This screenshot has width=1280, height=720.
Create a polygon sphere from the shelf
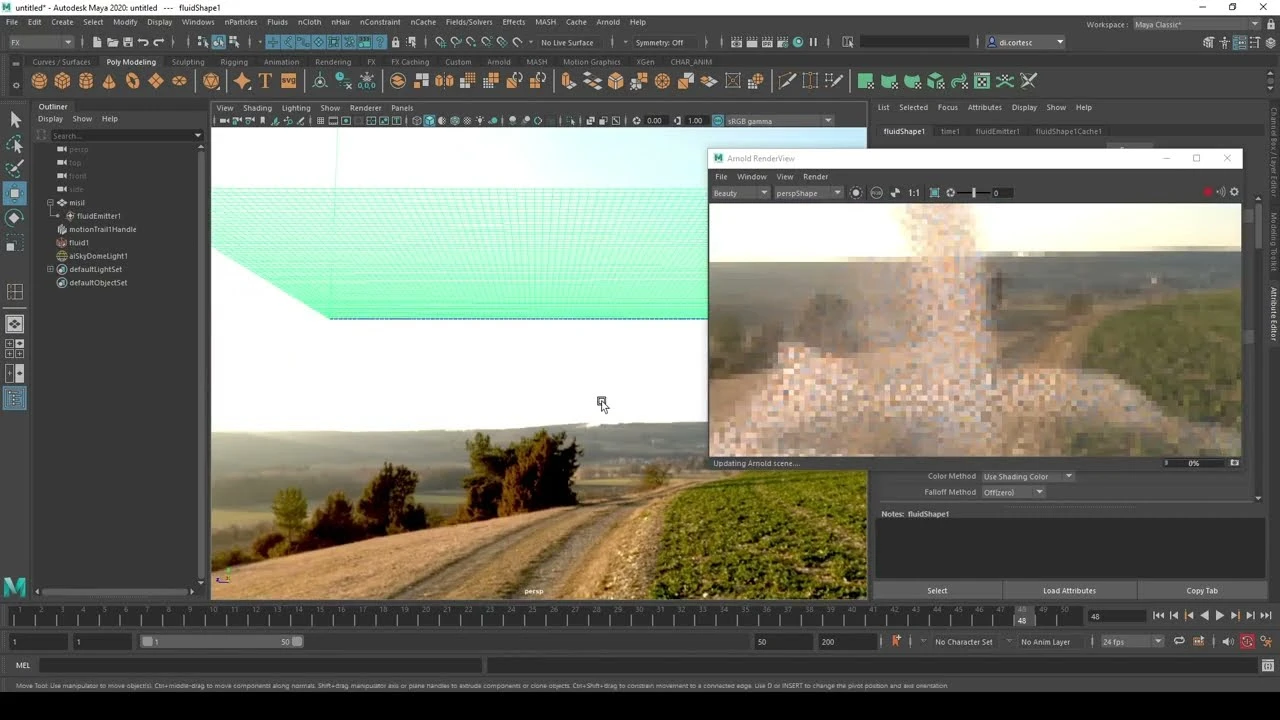click(39, 81)
